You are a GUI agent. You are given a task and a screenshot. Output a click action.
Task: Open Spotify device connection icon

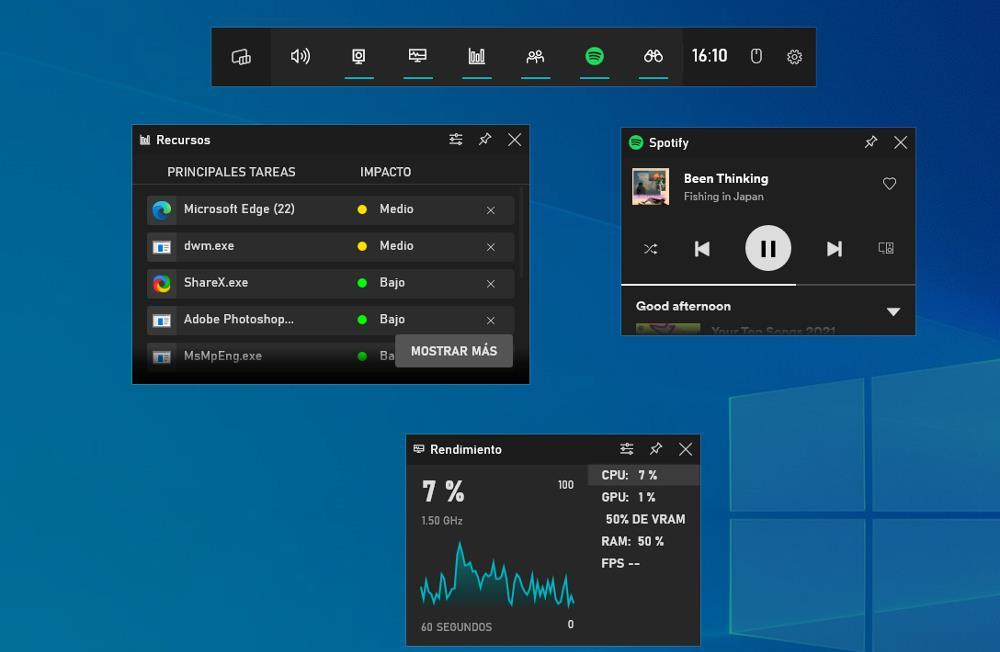click(x=884, y=248)
